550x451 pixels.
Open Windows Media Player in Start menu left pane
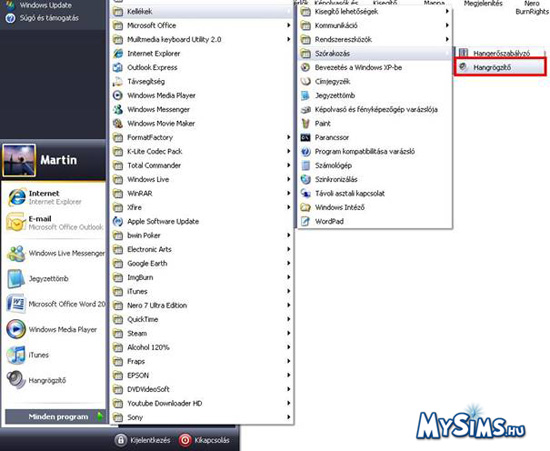click(54, 329)
